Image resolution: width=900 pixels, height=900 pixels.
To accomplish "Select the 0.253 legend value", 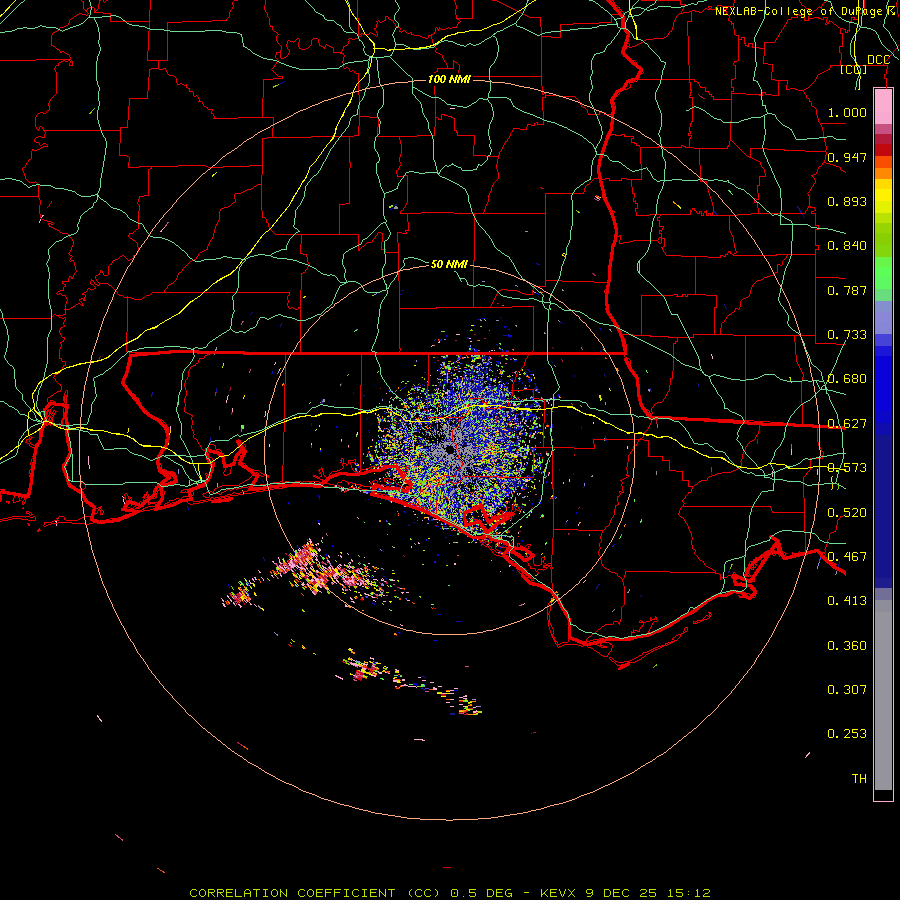I will (847, 734).
